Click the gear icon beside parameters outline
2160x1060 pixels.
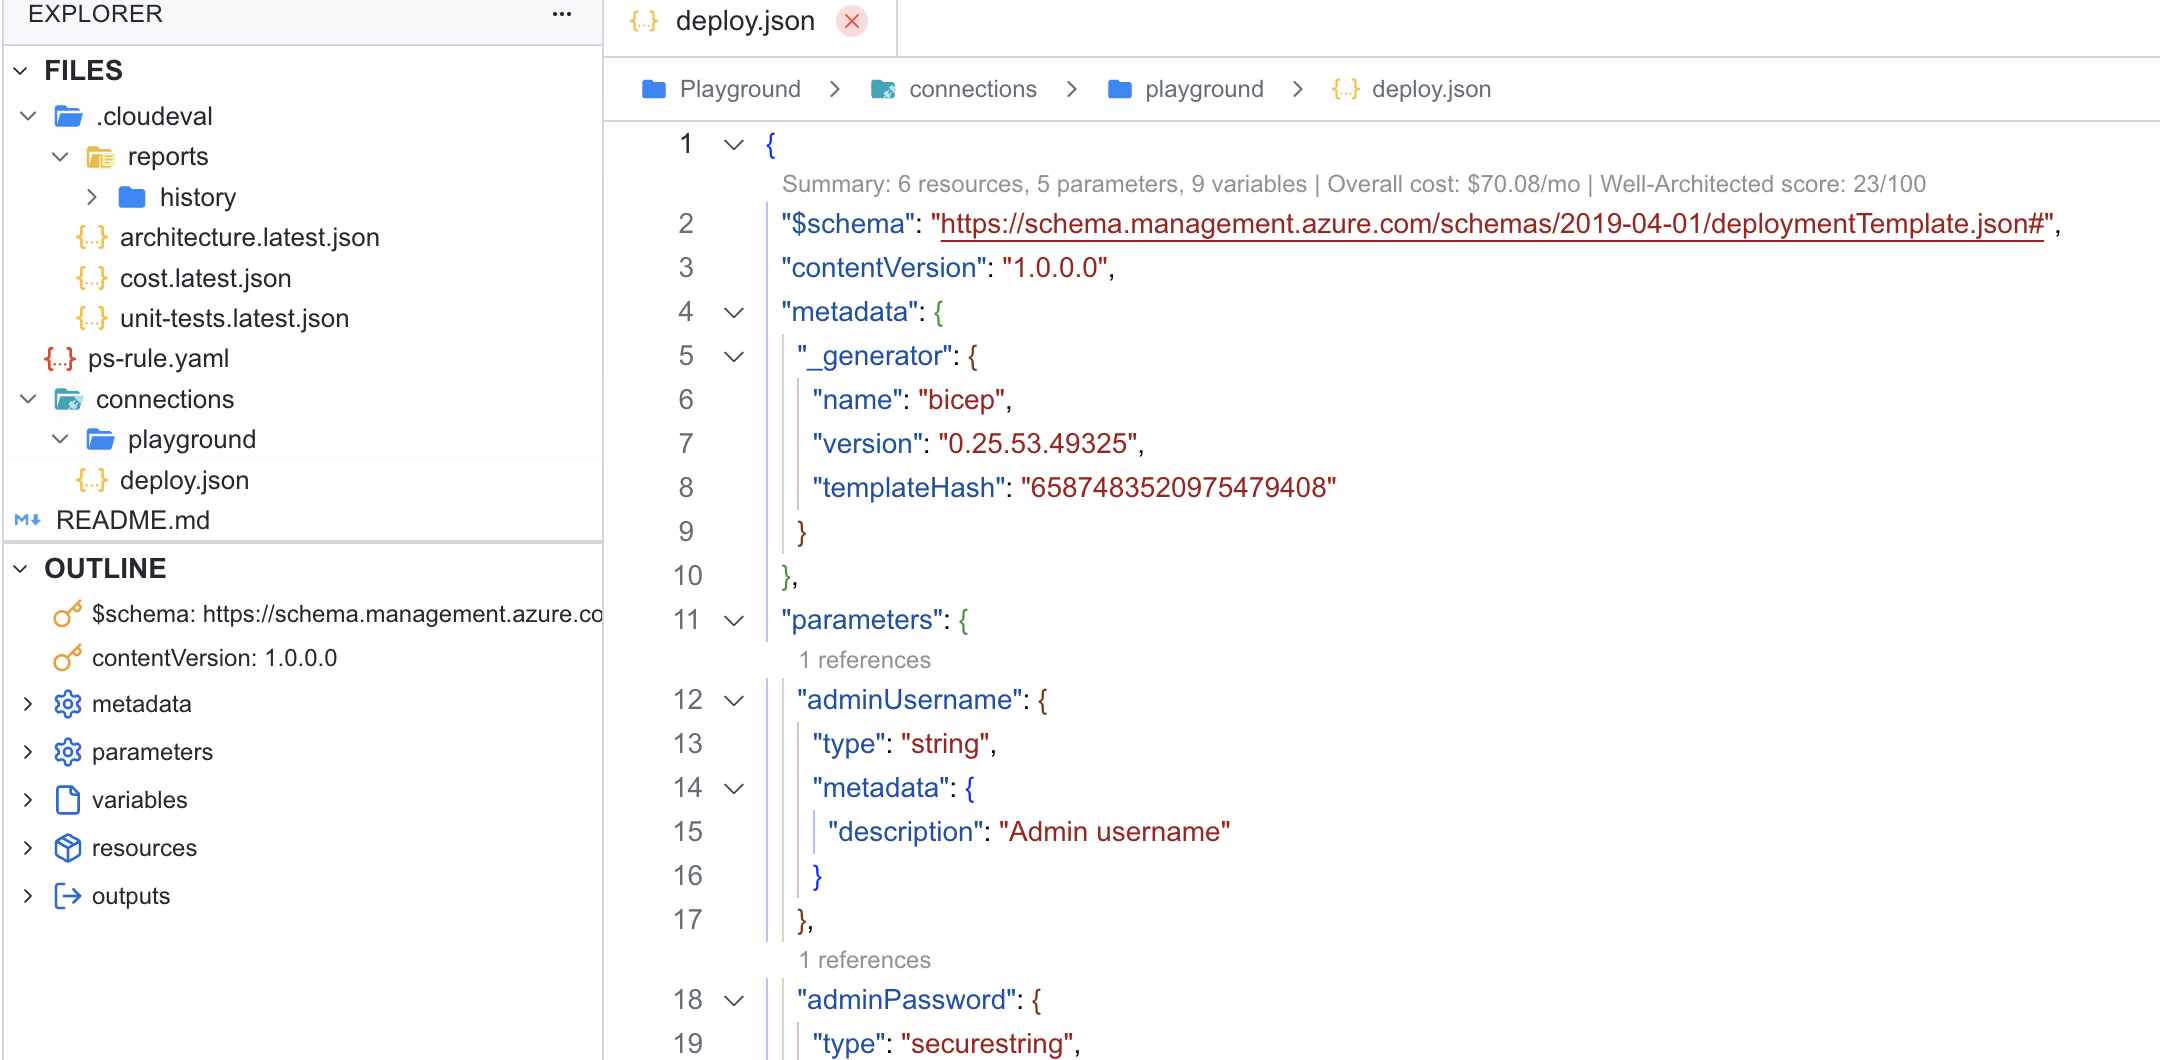pyautogui.click(x=67, y=752)
